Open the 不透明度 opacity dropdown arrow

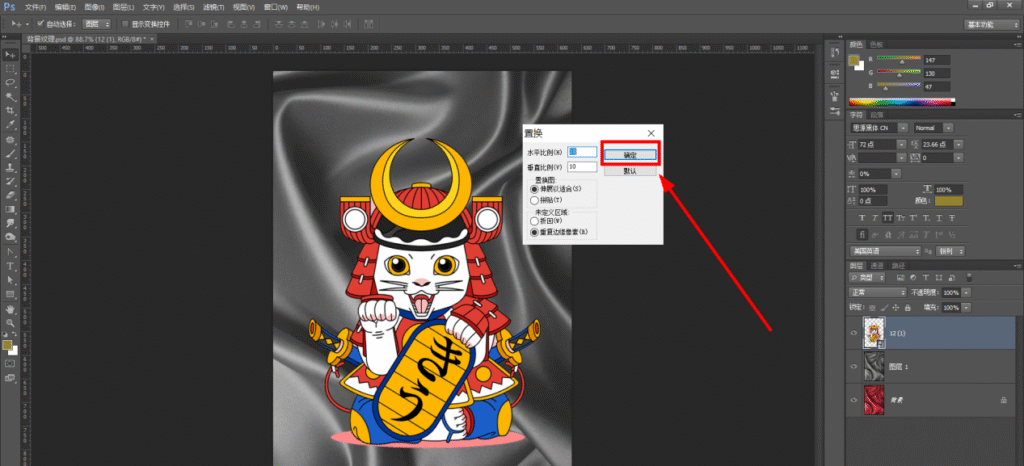[966, 292]
